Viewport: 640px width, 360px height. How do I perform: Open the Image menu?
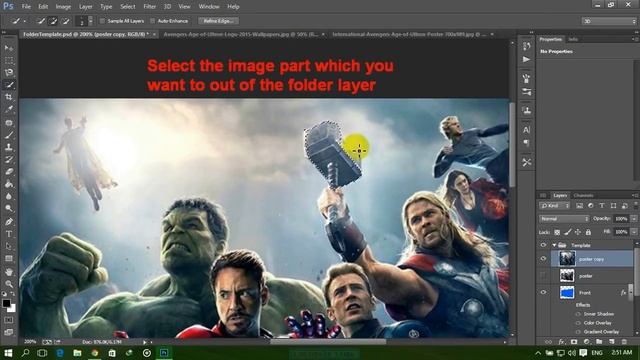click(x=63, y=7)
